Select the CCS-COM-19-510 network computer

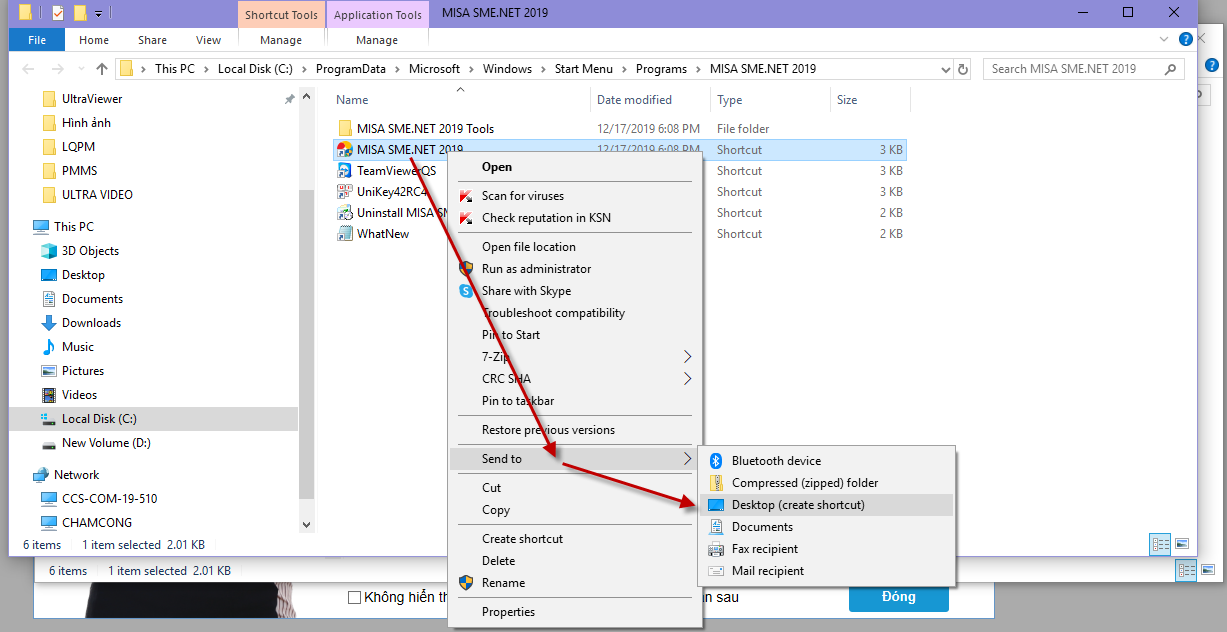[109, 499]
